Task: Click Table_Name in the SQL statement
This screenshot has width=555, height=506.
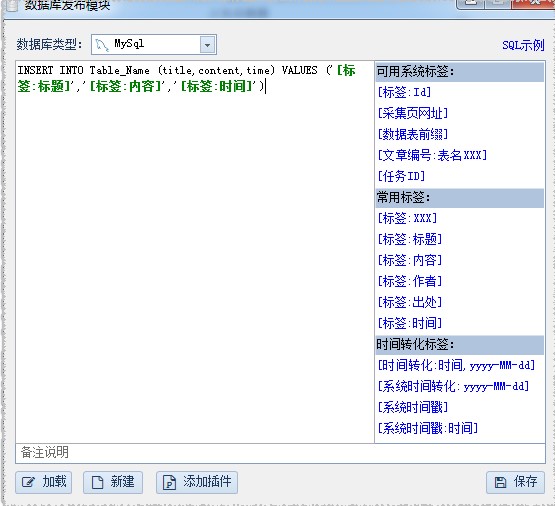Action: (x=120, y=70)
